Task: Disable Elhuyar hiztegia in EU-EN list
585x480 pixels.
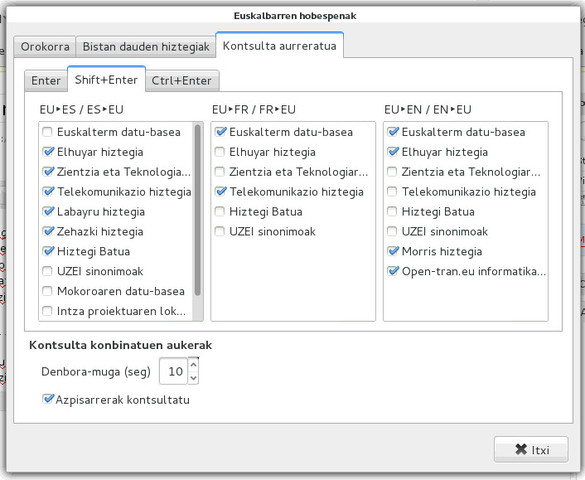Action: pos(392,152)
